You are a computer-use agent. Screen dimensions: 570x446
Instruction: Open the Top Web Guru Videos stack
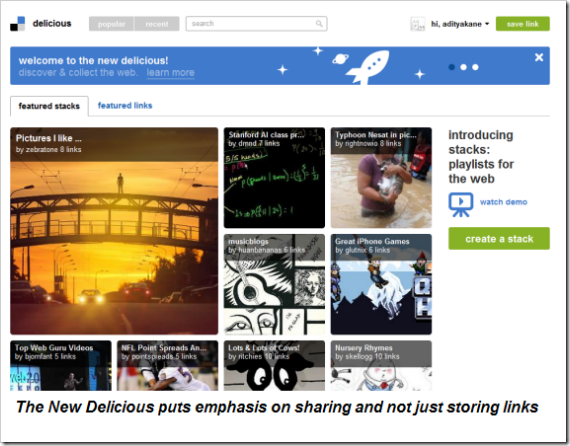tap(61, 366)
